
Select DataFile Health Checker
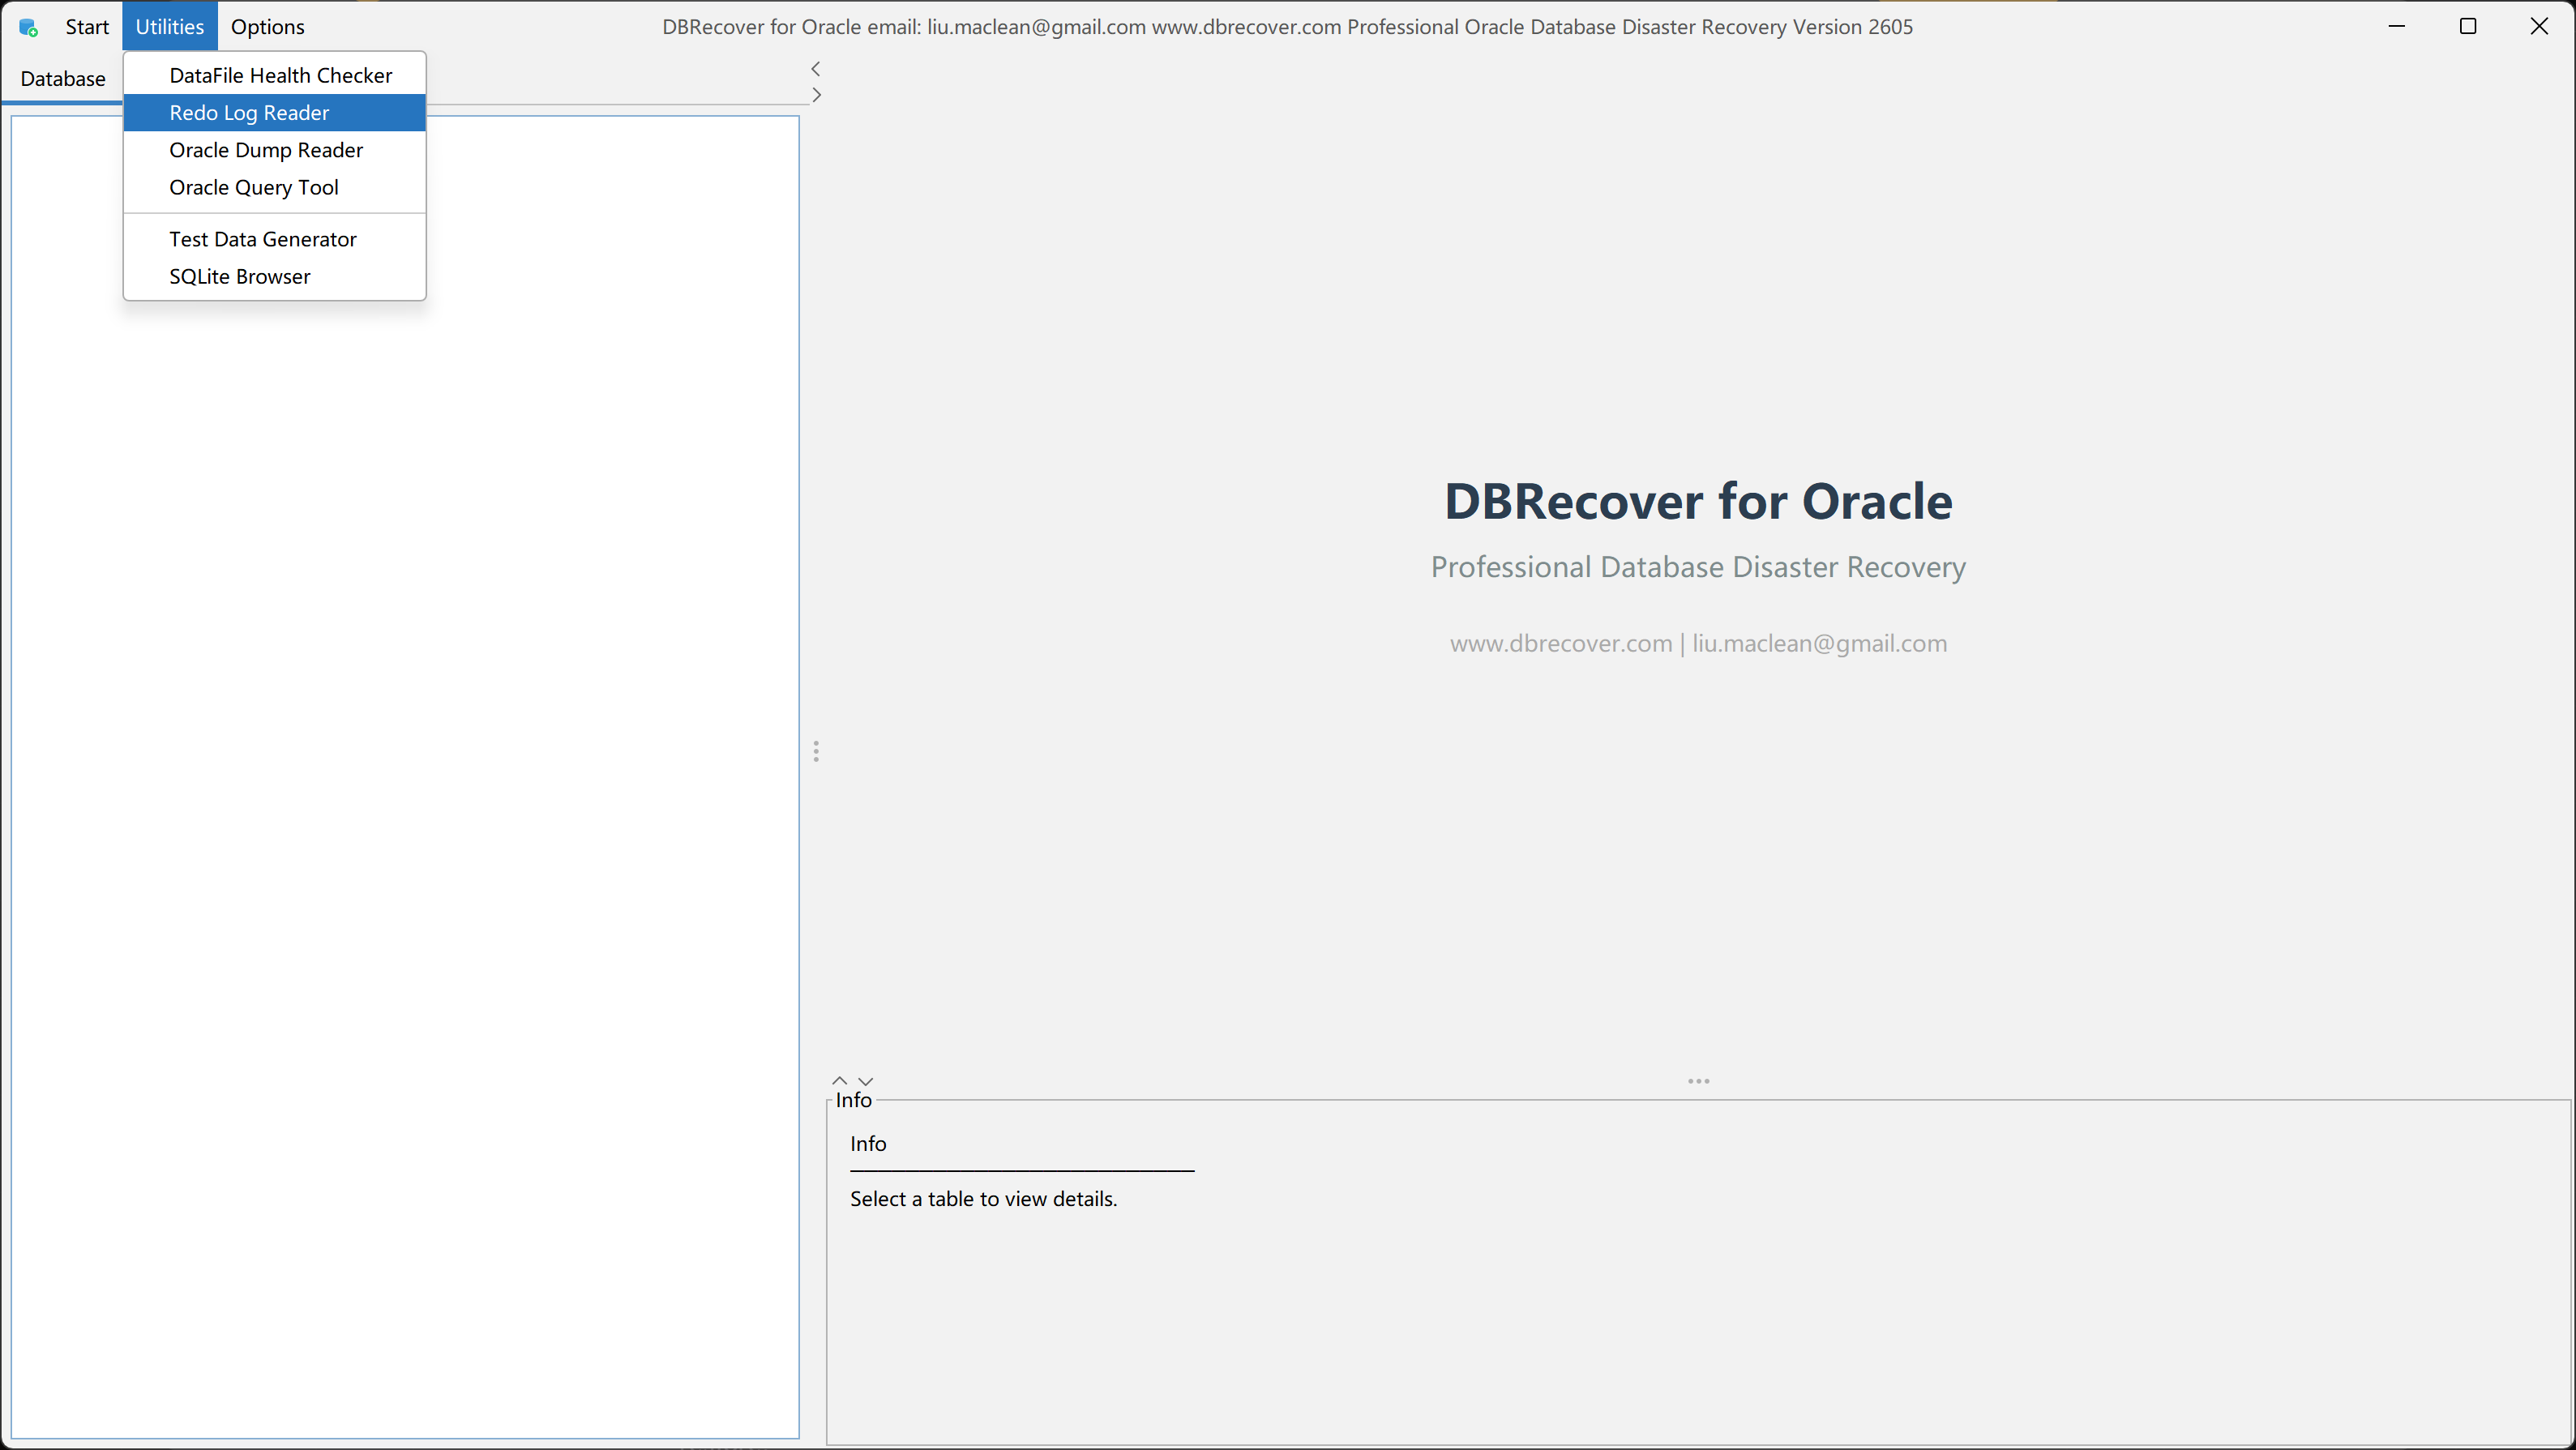275,75
